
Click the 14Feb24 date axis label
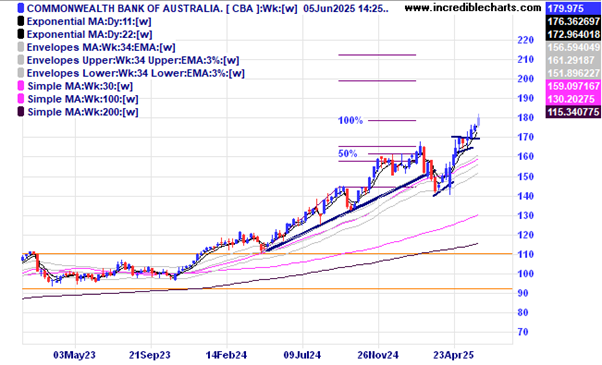226,355
